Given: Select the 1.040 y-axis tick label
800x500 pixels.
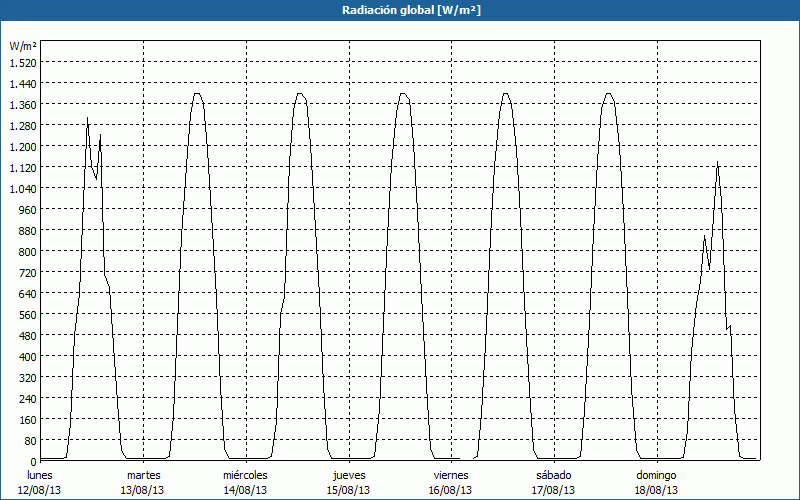Looking at the screenshot, I should coord(22,188).
